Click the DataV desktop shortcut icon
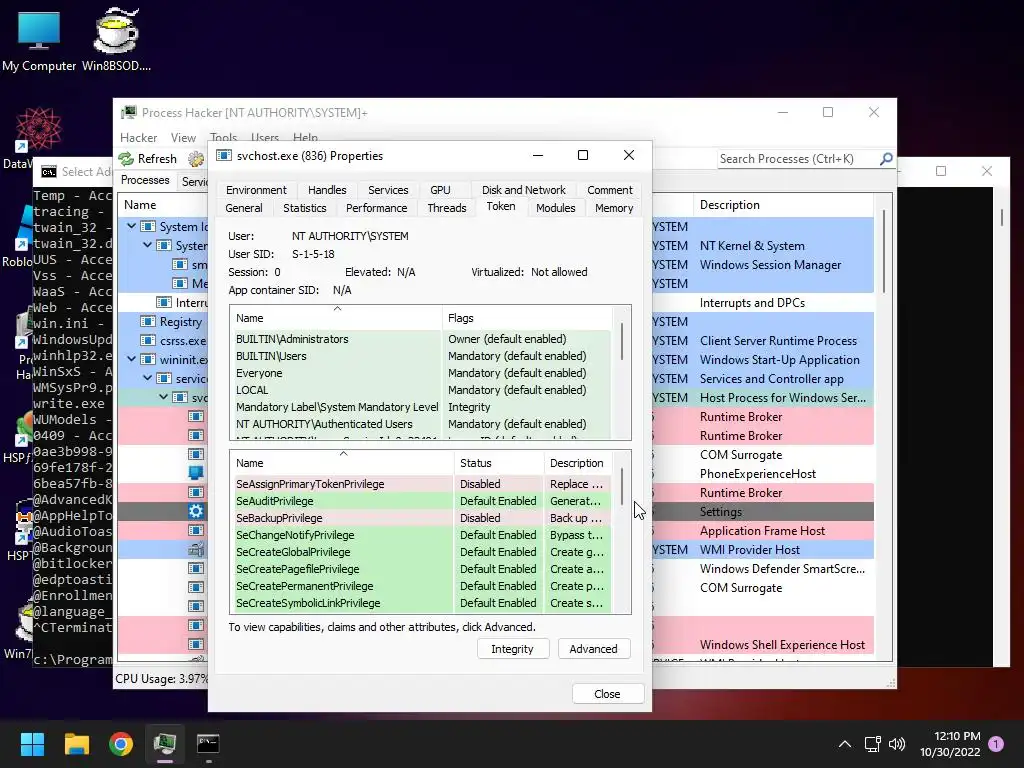The image size is (1024, 768). [39, 129]
